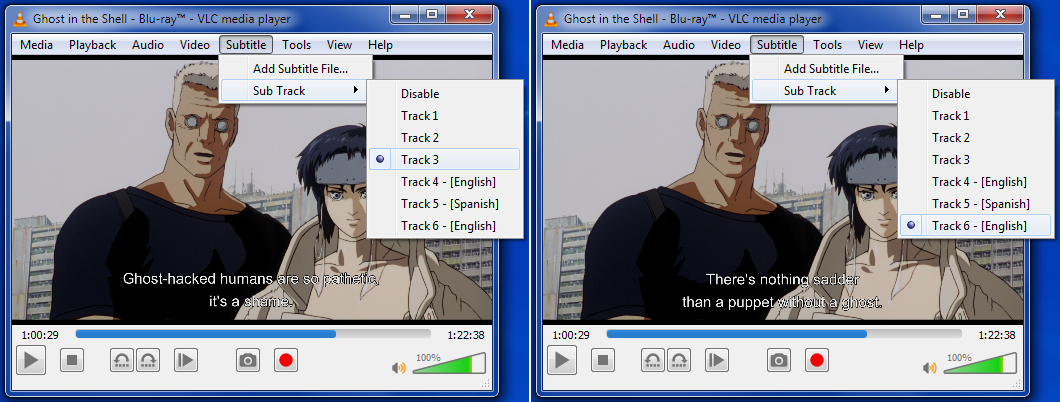Step backward icon in left VLC window
Screen dimensions: 1060x402
(122, 360)
